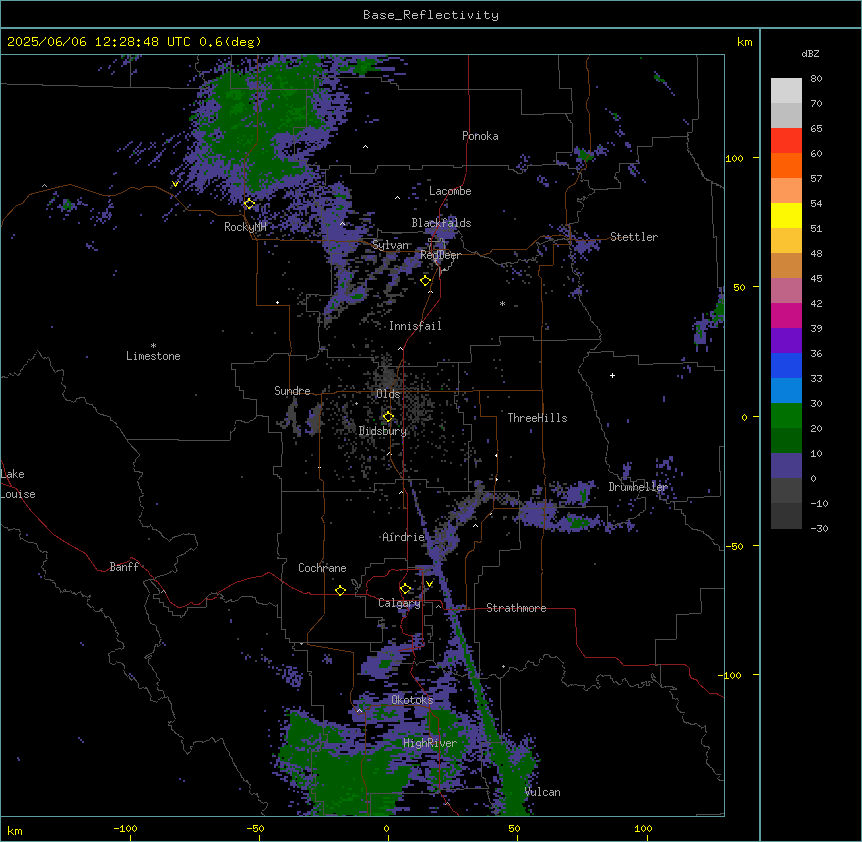The height and width of the screenshot is (842, 862).
Task: Click the RedDeer city label
Action: [440, 255]
